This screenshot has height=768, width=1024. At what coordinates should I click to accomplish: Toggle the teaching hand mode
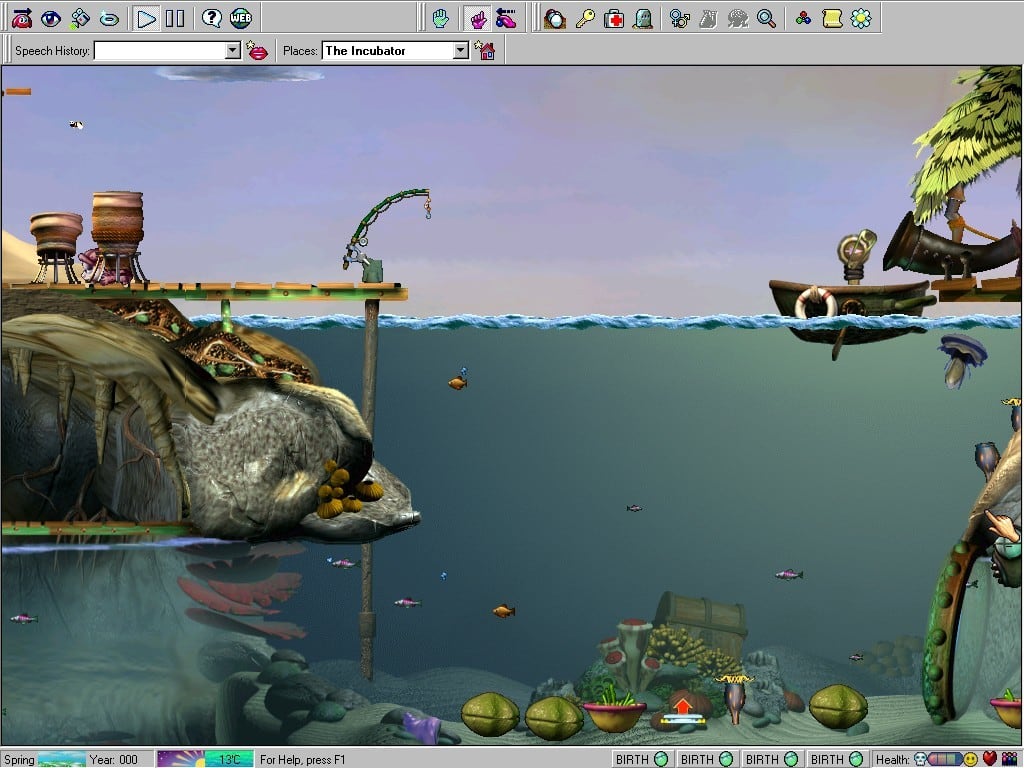478,18
